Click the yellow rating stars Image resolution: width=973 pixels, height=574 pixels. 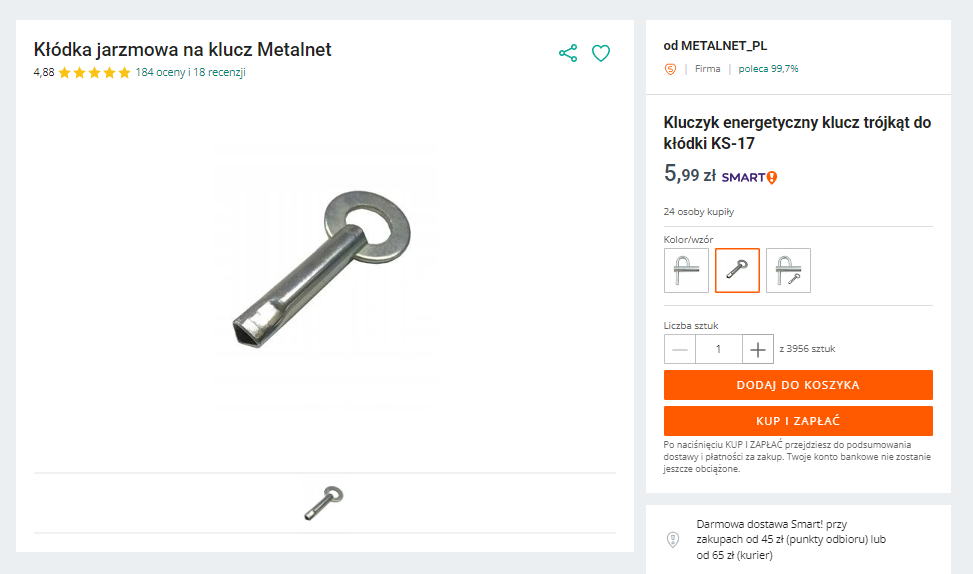[95, 73]
